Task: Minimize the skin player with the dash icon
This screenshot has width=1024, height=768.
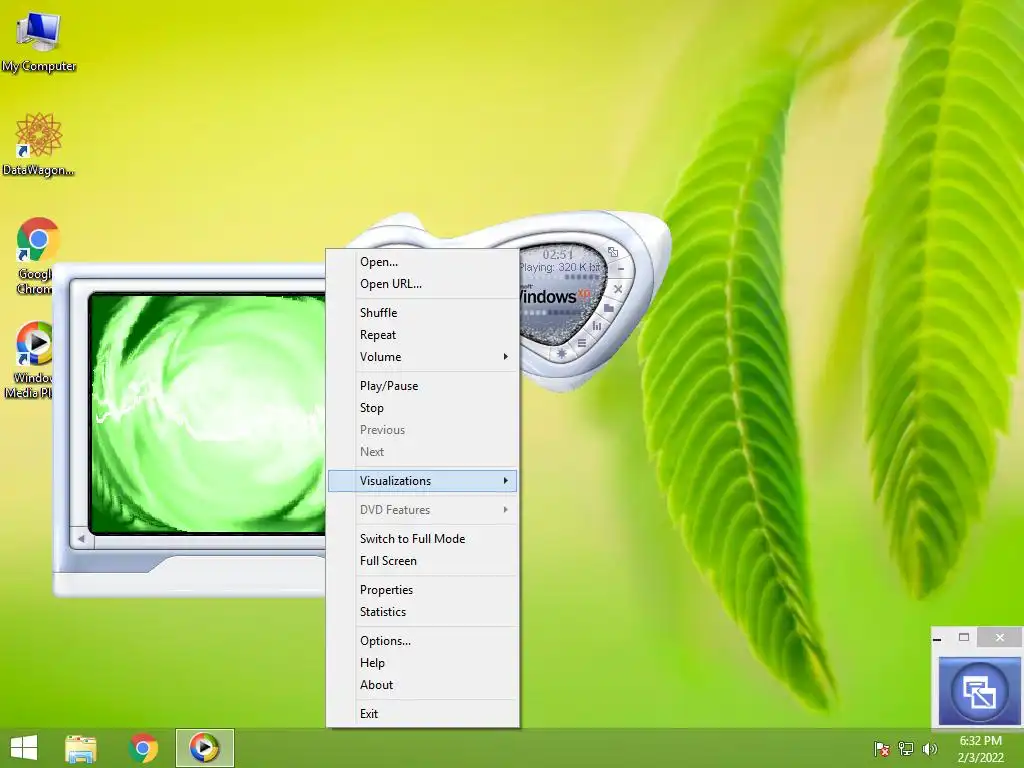Action: pos(621,268)
